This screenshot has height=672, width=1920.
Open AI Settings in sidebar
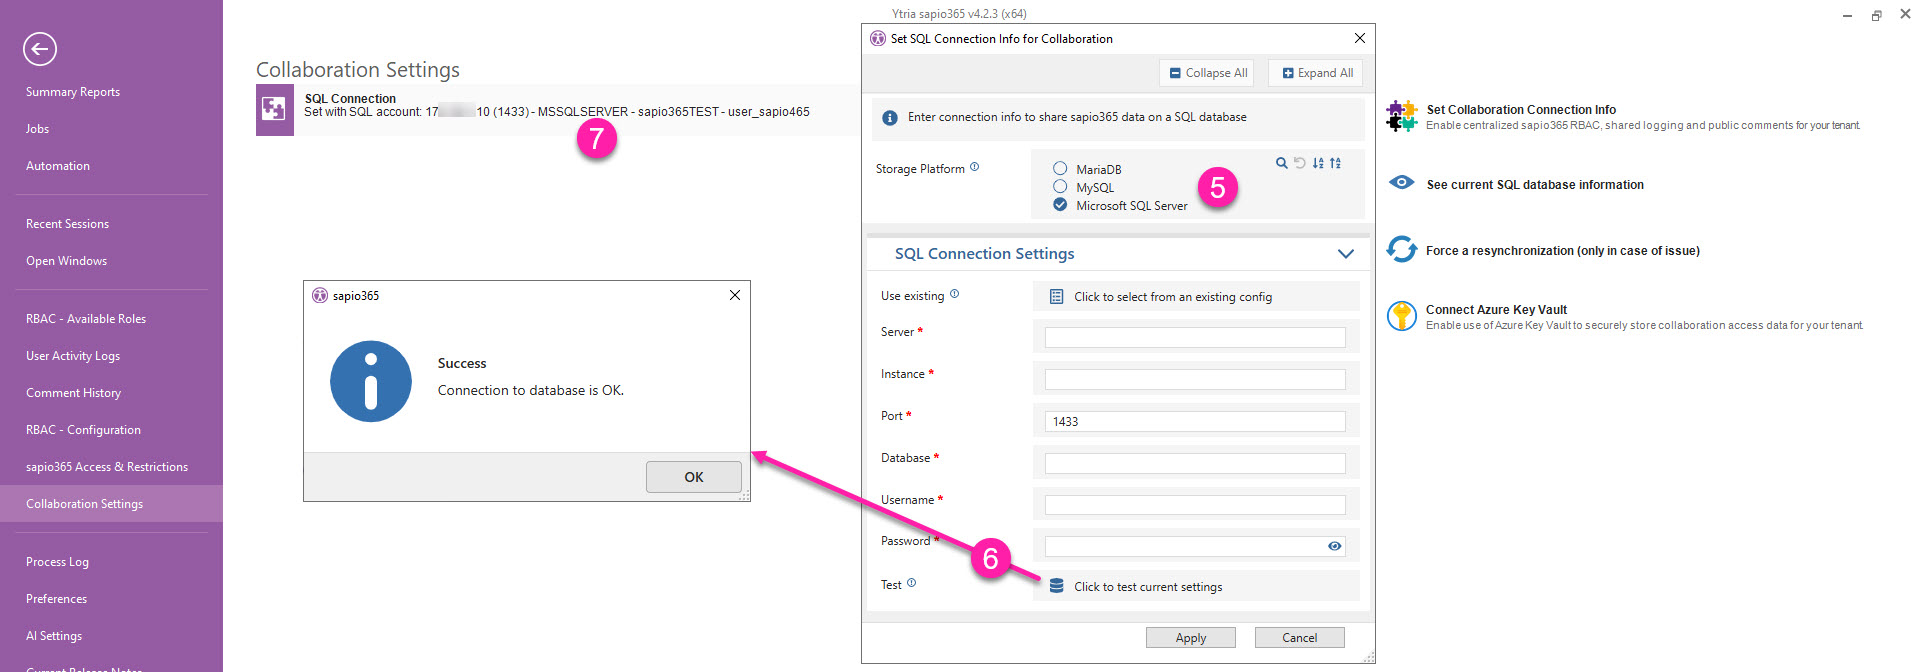[54, 636]
